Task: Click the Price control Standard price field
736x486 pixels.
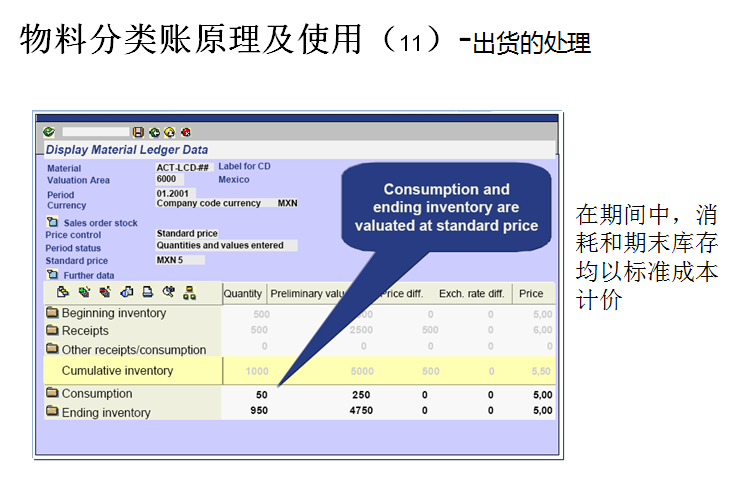Action: [x=187, y=233]
